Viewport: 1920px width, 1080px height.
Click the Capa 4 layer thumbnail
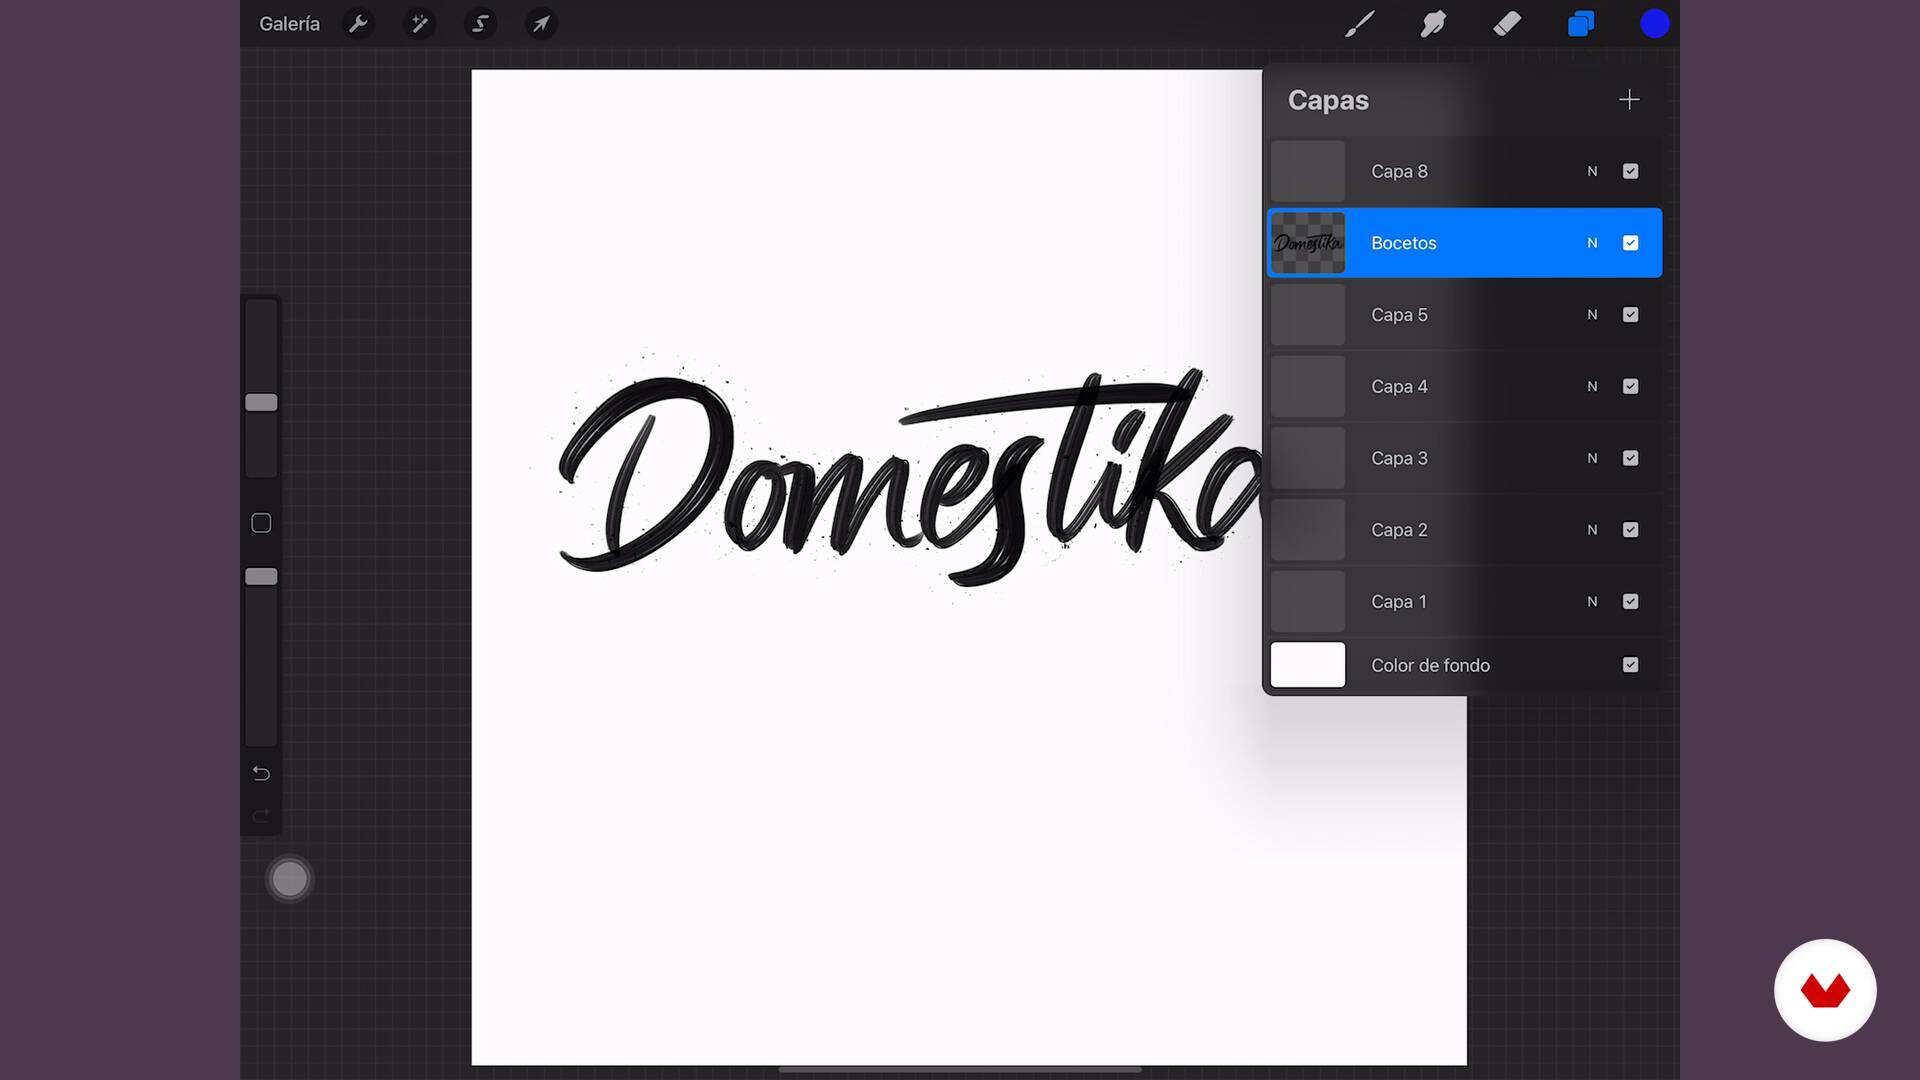[x=1308, y=386]
